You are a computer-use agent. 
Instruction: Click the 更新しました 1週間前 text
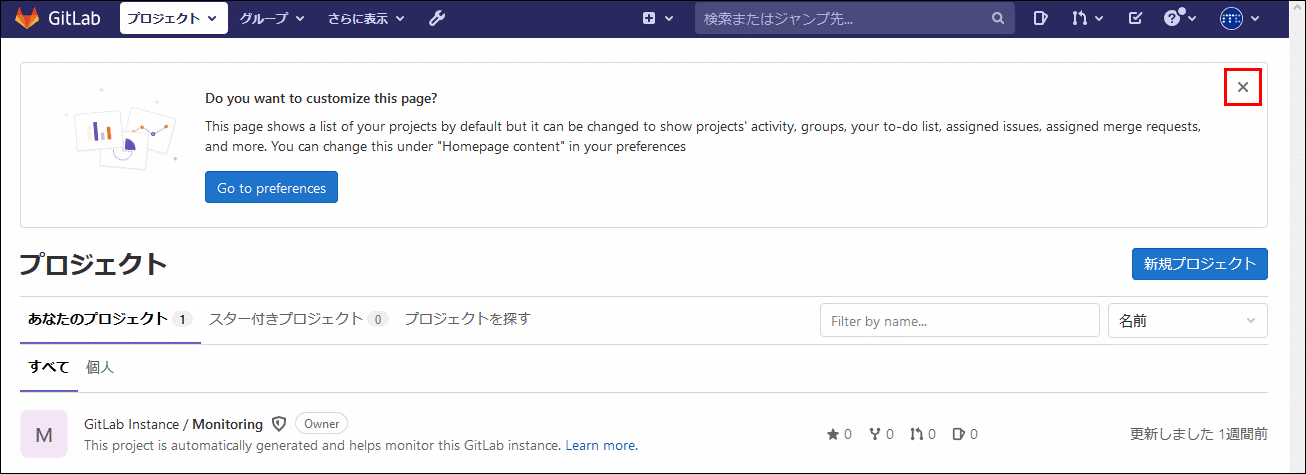[1198, 434]
